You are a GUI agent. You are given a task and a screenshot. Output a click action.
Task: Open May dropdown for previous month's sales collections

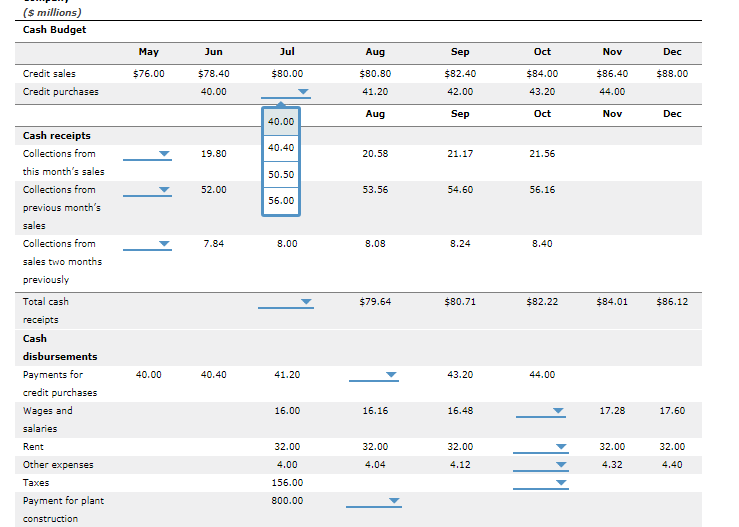pos(148,190)
